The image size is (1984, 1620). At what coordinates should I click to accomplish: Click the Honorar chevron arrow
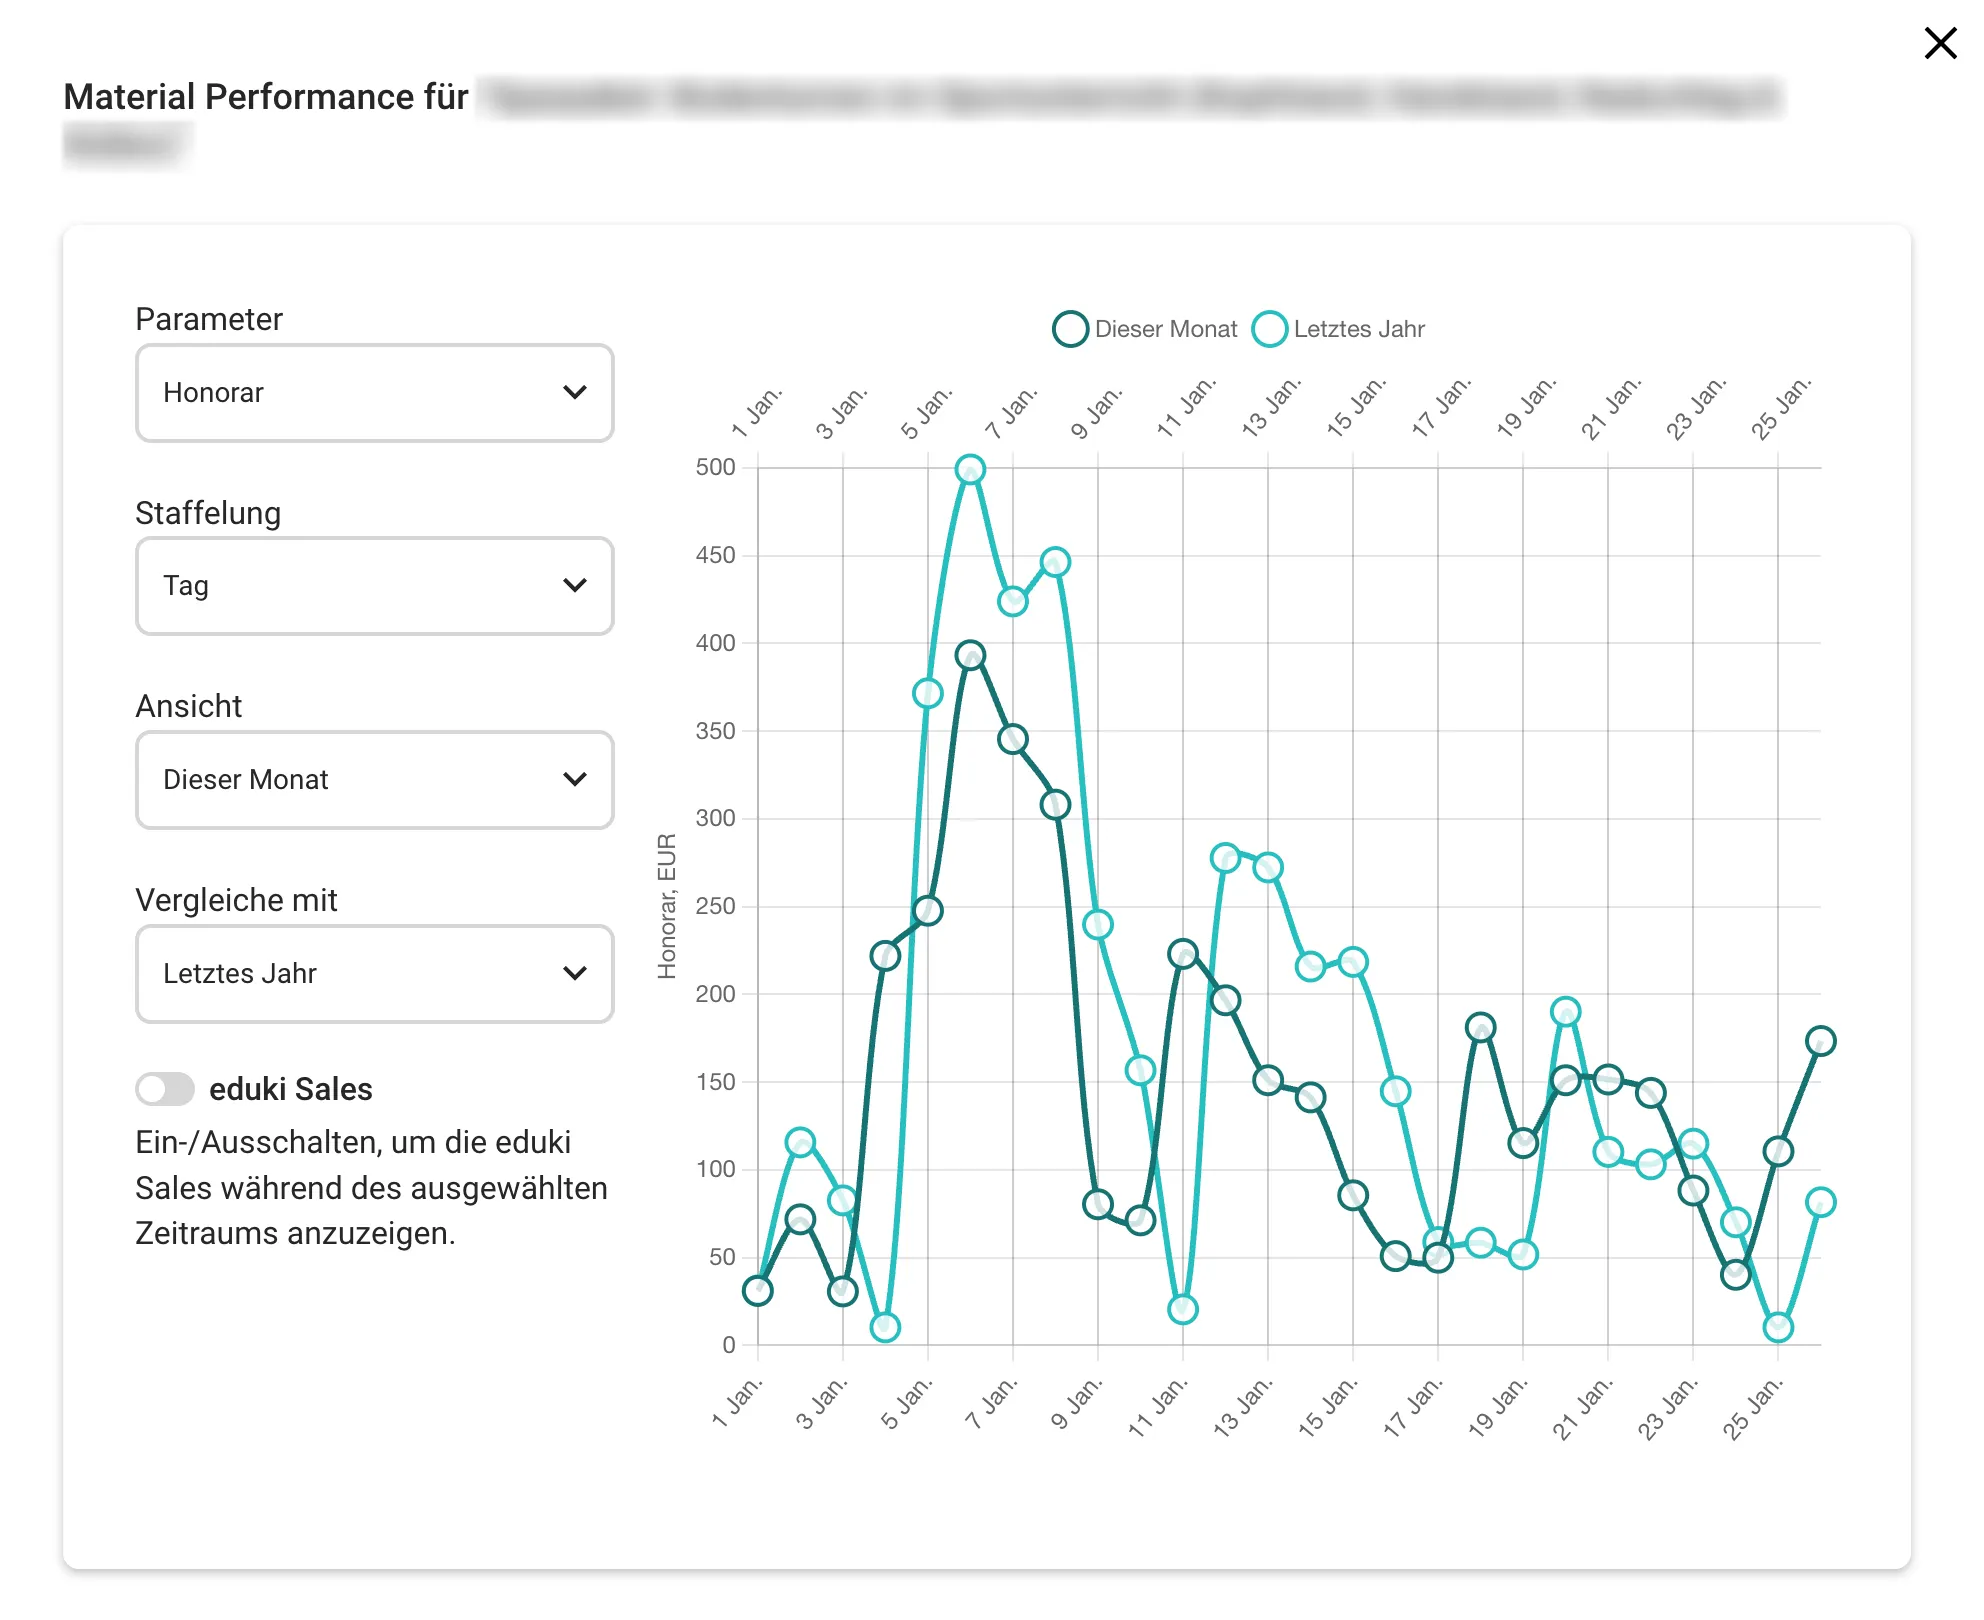click(574, 393)
